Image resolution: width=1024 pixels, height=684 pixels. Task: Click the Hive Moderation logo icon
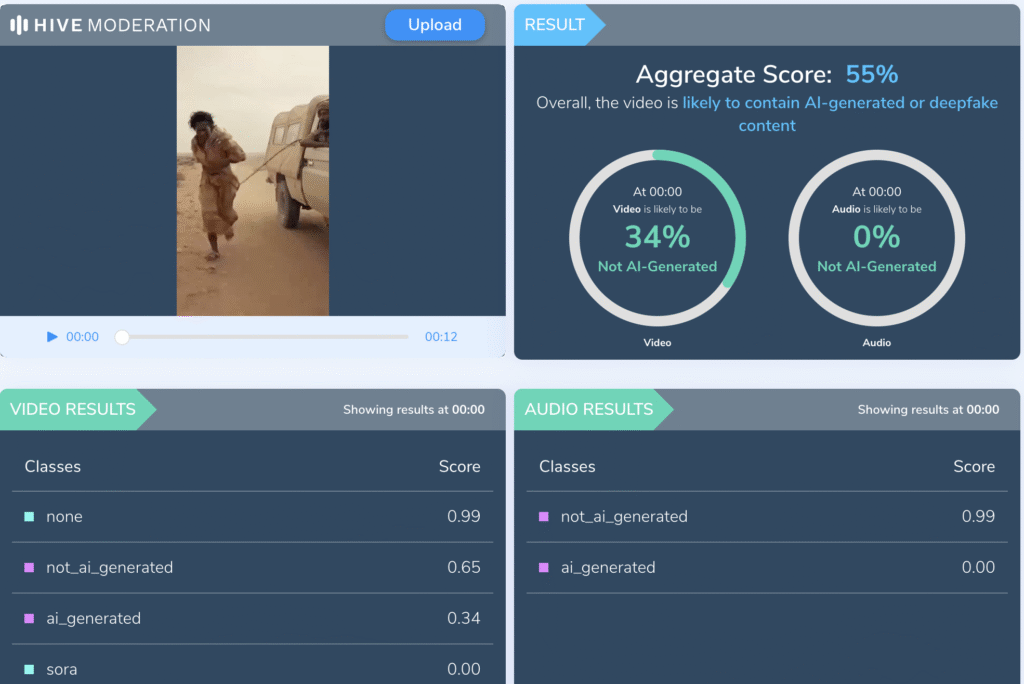click(18, 25)
